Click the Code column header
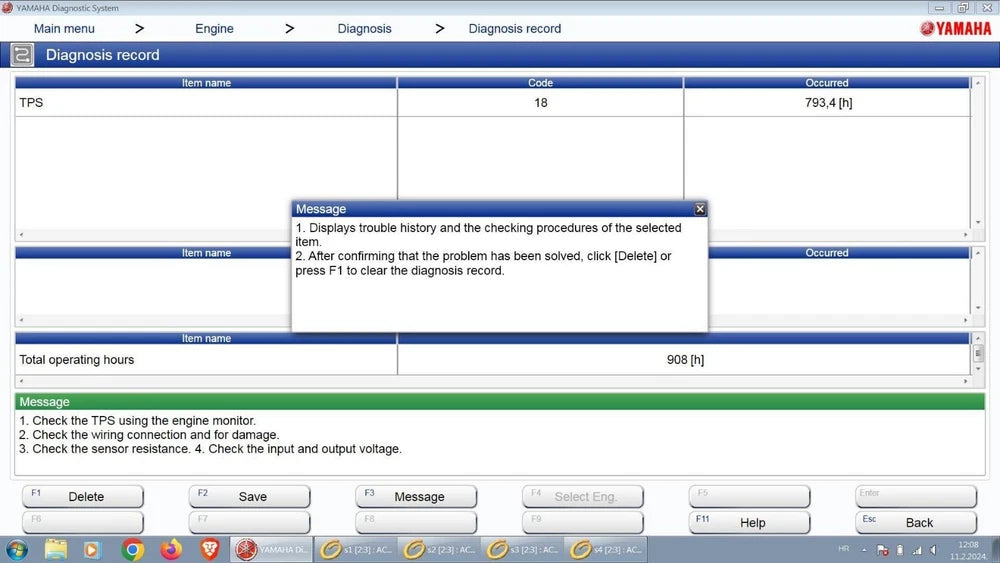1000x563 pixels. [540, 83]
